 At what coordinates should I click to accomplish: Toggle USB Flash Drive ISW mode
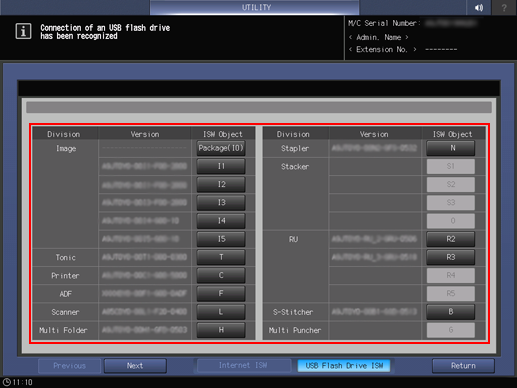click(344, 366)
